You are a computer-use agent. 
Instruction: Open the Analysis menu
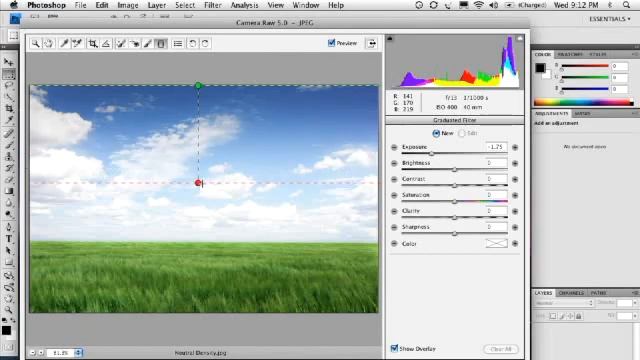point(244,5)
